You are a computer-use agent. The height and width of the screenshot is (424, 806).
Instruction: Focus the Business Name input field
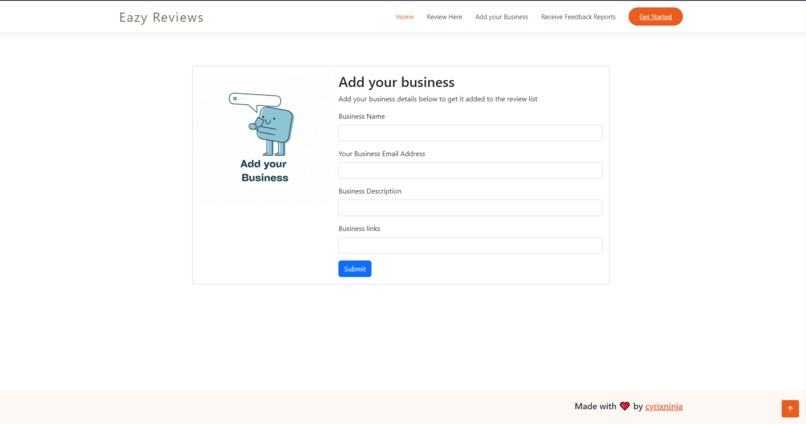pos(470,133)
